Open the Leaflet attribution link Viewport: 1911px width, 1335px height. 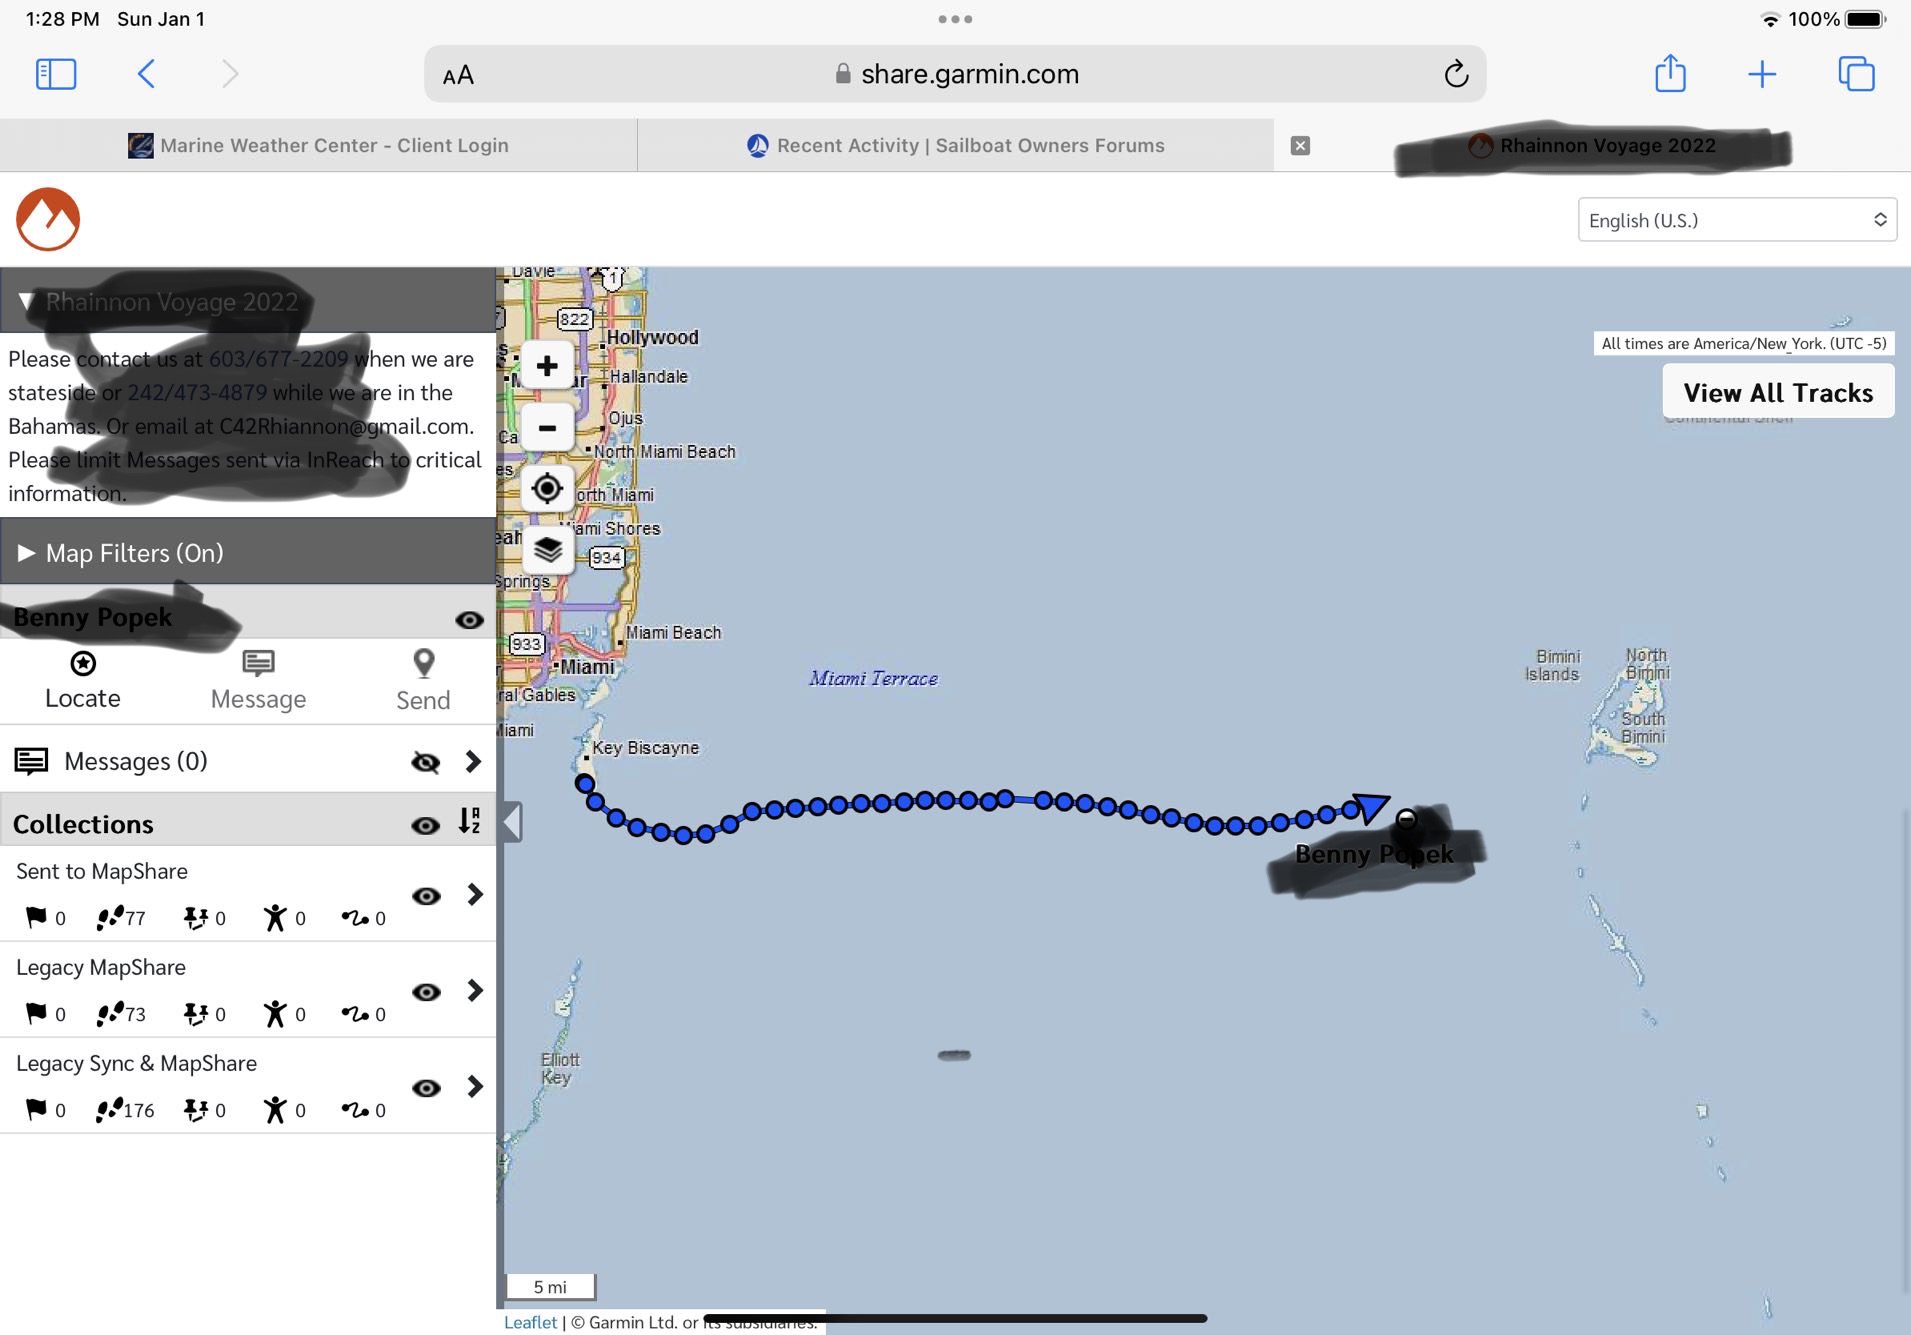tap(530, 1322)
